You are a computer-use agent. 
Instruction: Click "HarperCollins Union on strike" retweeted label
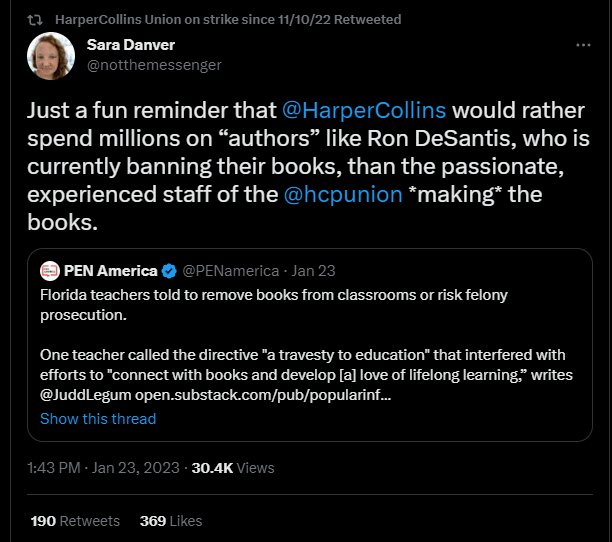(x=228, y=20)
